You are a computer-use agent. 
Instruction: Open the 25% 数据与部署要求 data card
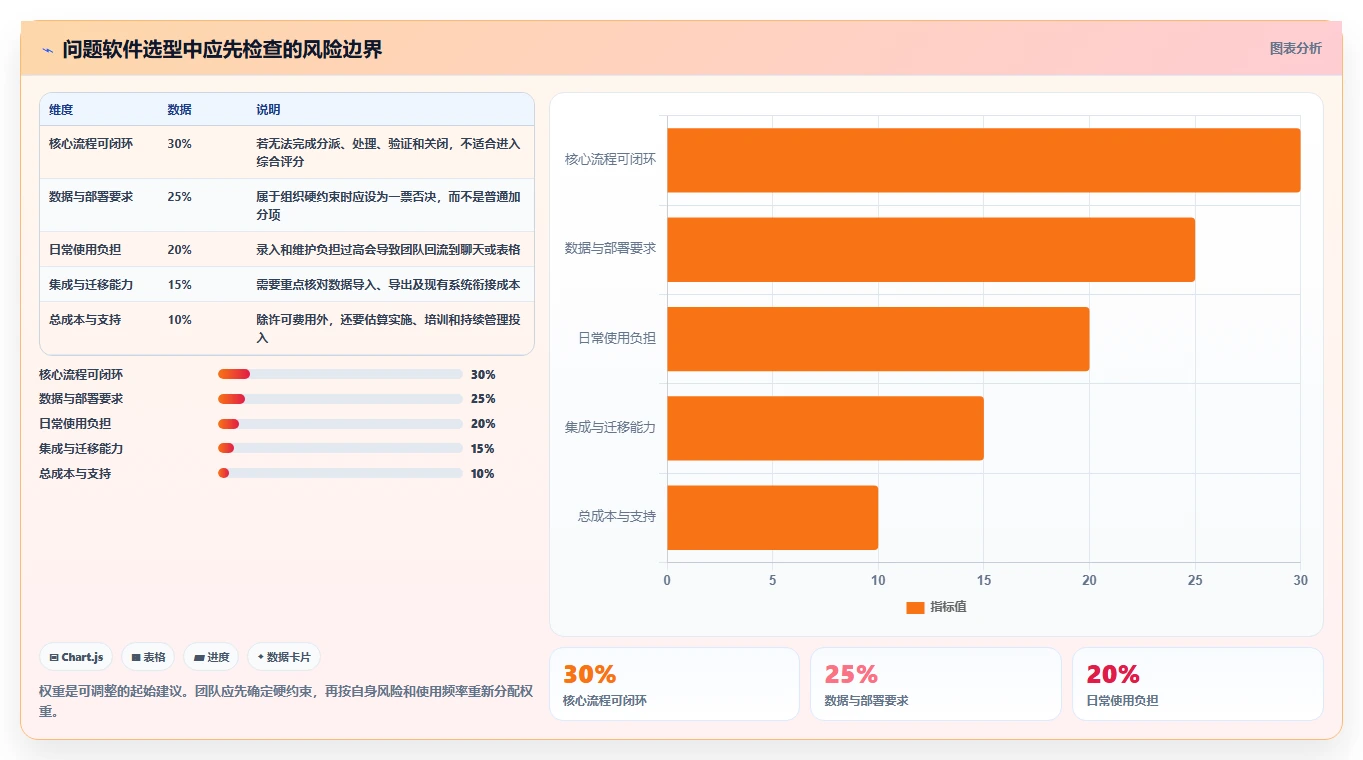pyautogui.click(x=936, y=684)
